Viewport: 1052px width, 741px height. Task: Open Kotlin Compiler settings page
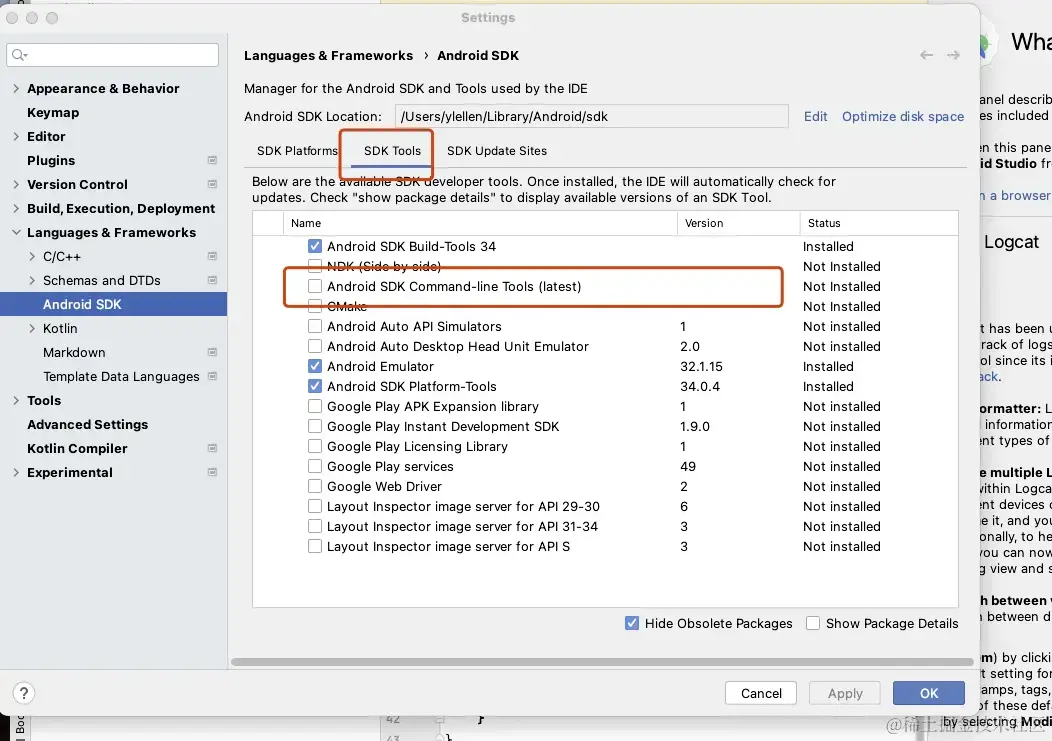tap(77, 448)
